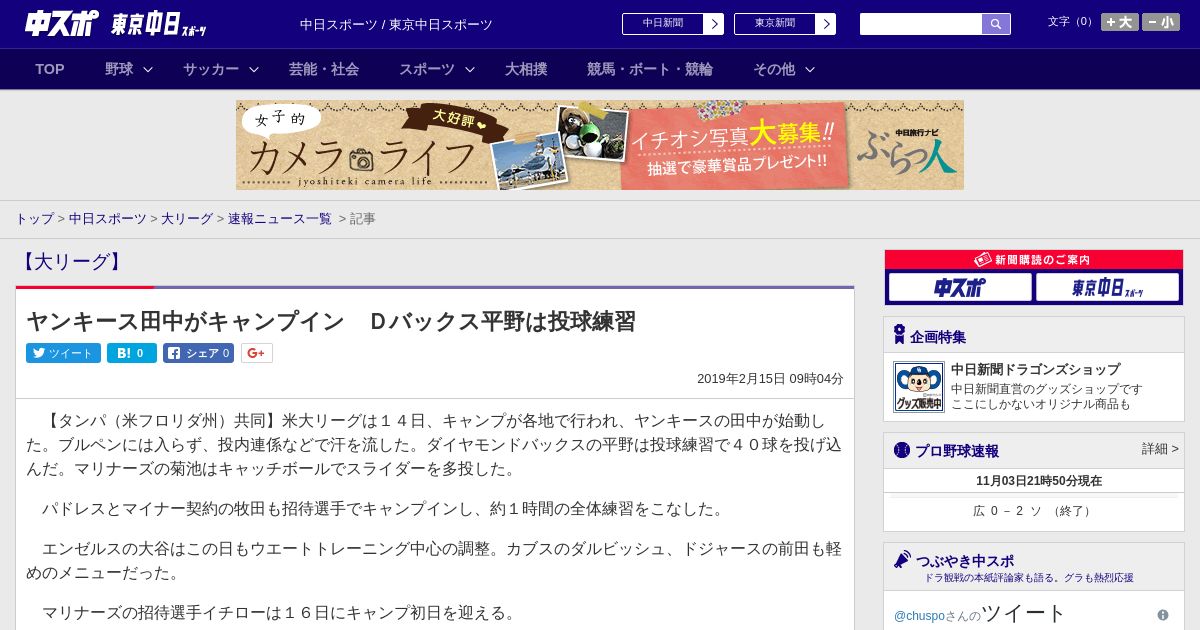1200x630 pixels.
Task: Click 東京中日スポーツ subscription guide button
Action: 1108,287
